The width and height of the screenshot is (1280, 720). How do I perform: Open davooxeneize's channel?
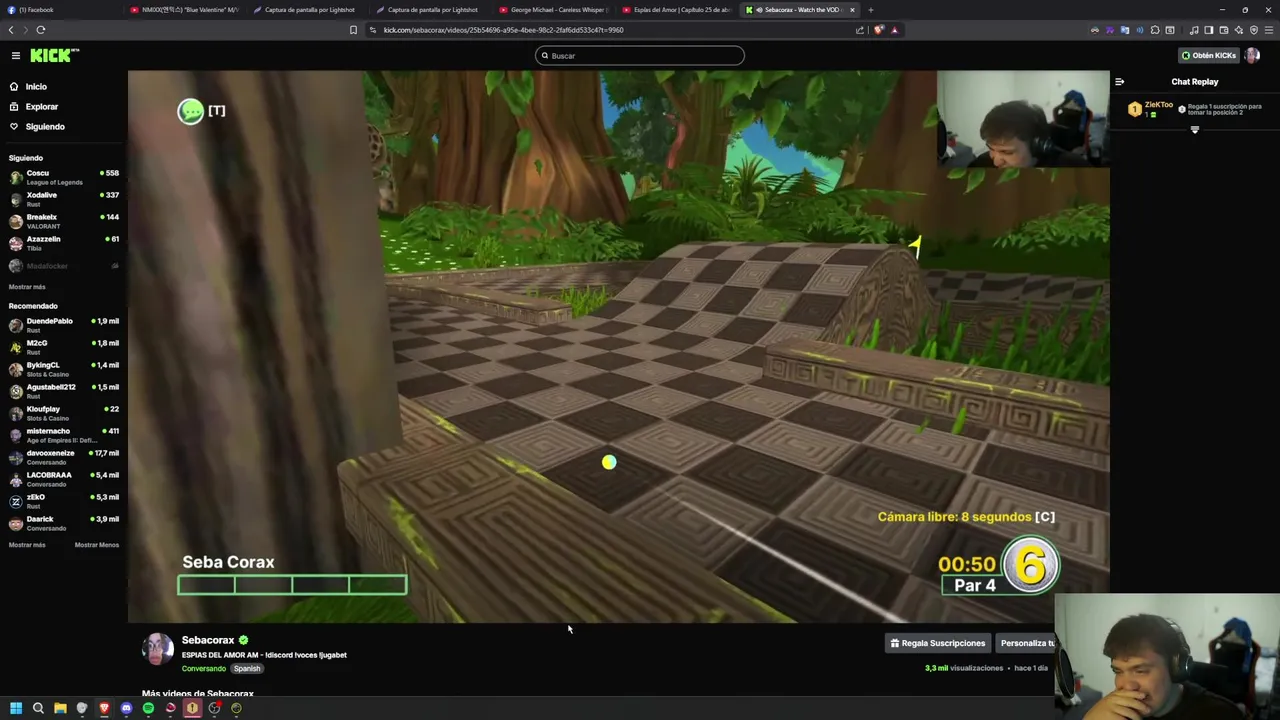click(x=62, y=457)
